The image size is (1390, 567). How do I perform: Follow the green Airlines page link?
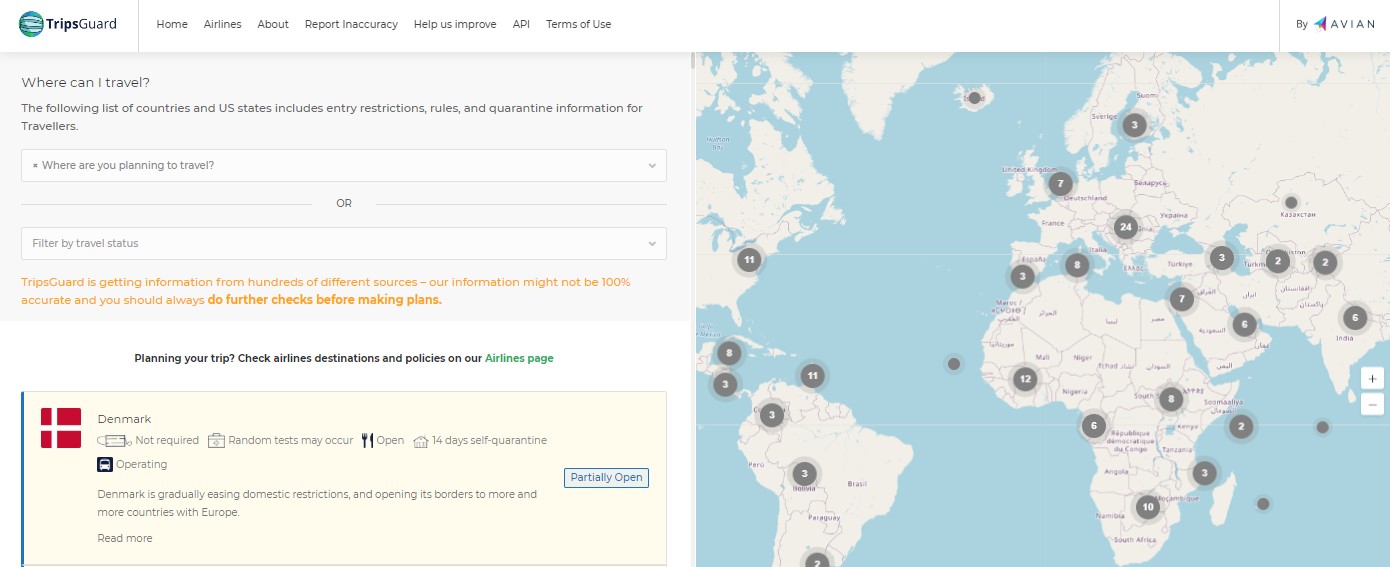point(519,358)
